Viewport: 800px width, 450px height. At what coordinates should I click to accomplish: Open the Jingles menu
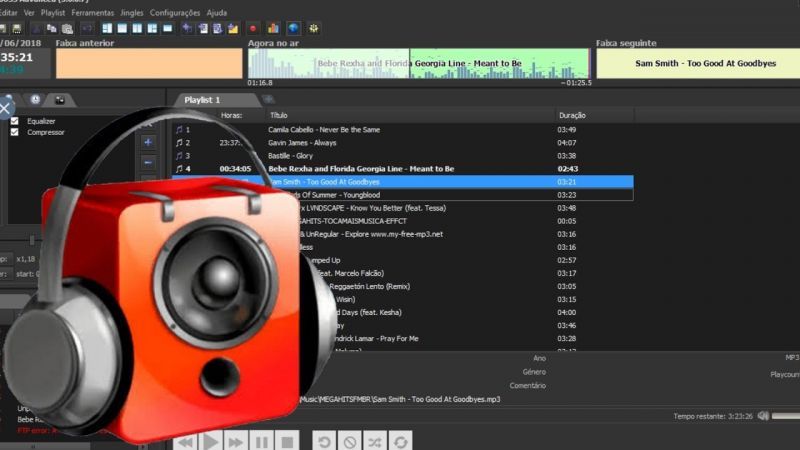(x=132, y=13)
